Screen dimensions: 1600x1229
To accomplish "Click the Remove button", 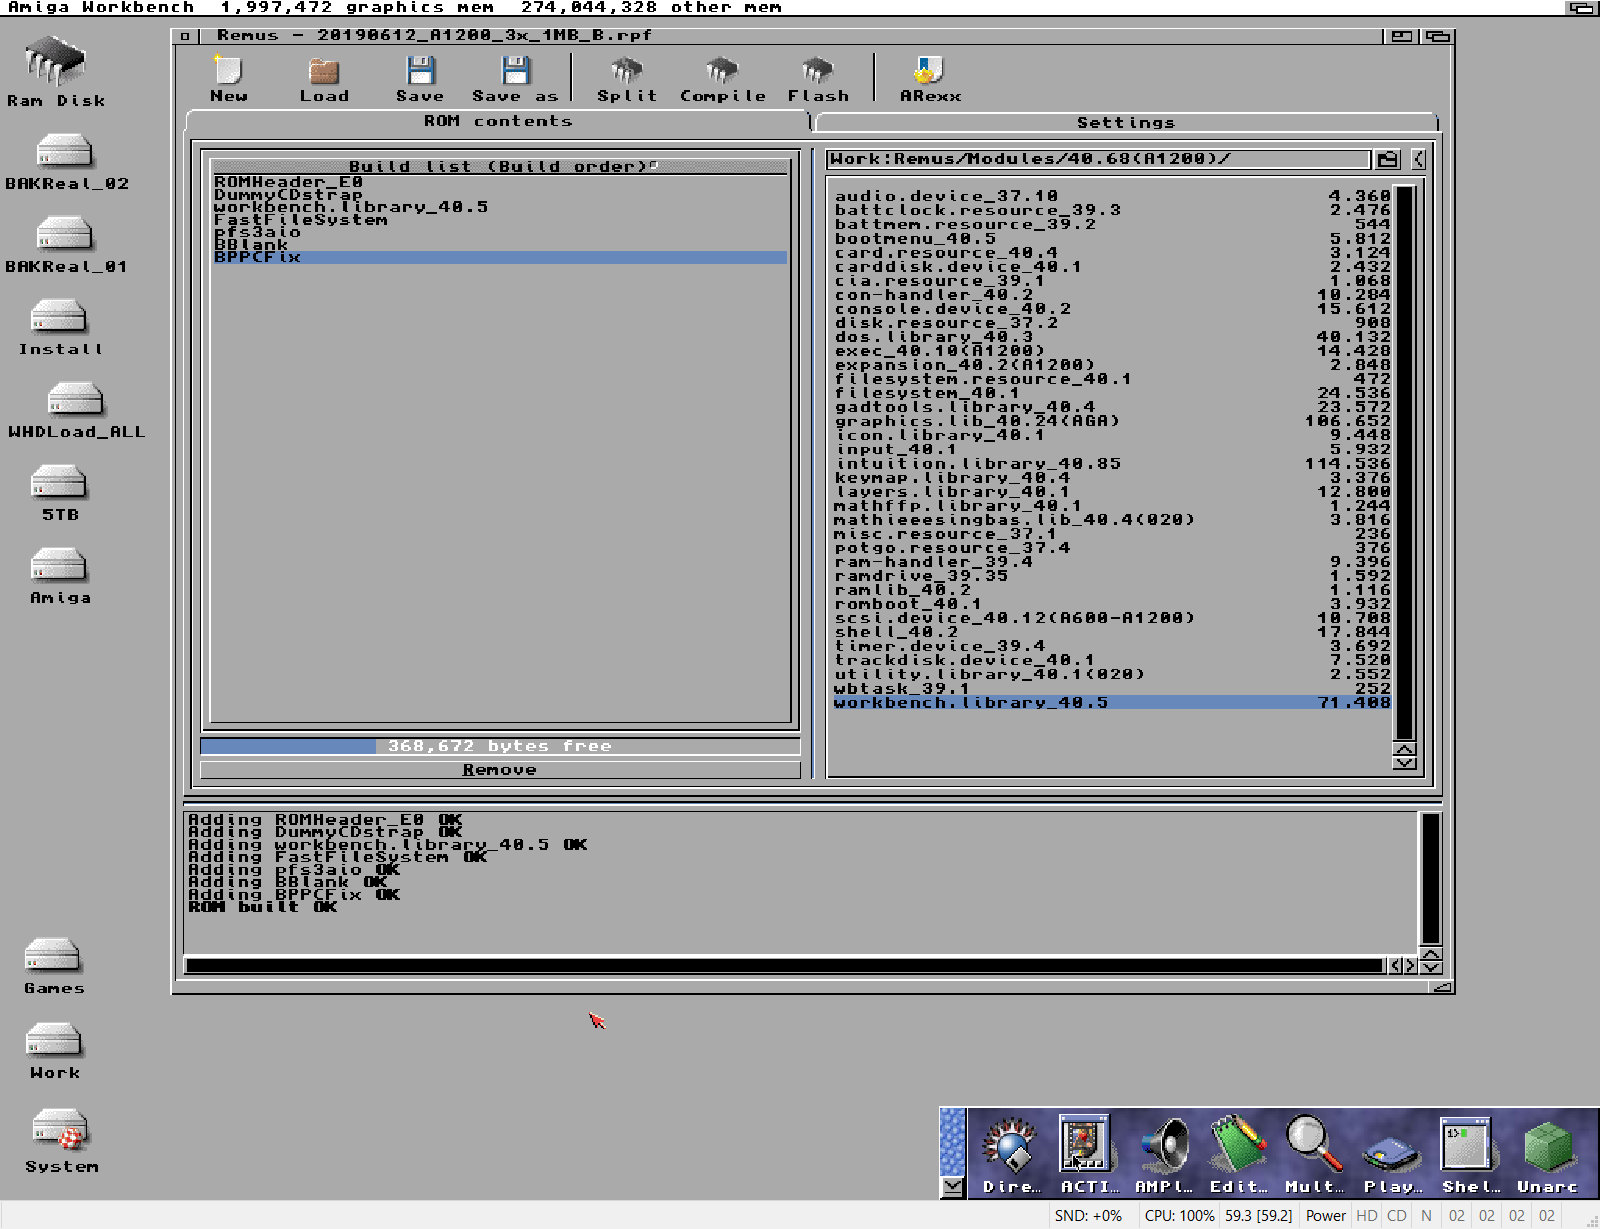I will click(x=500, y=770).
